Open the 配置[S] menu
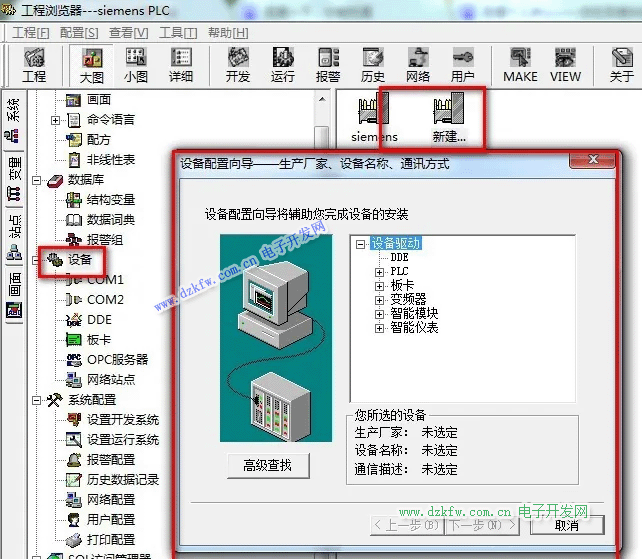642x559 pixels. 79,33
